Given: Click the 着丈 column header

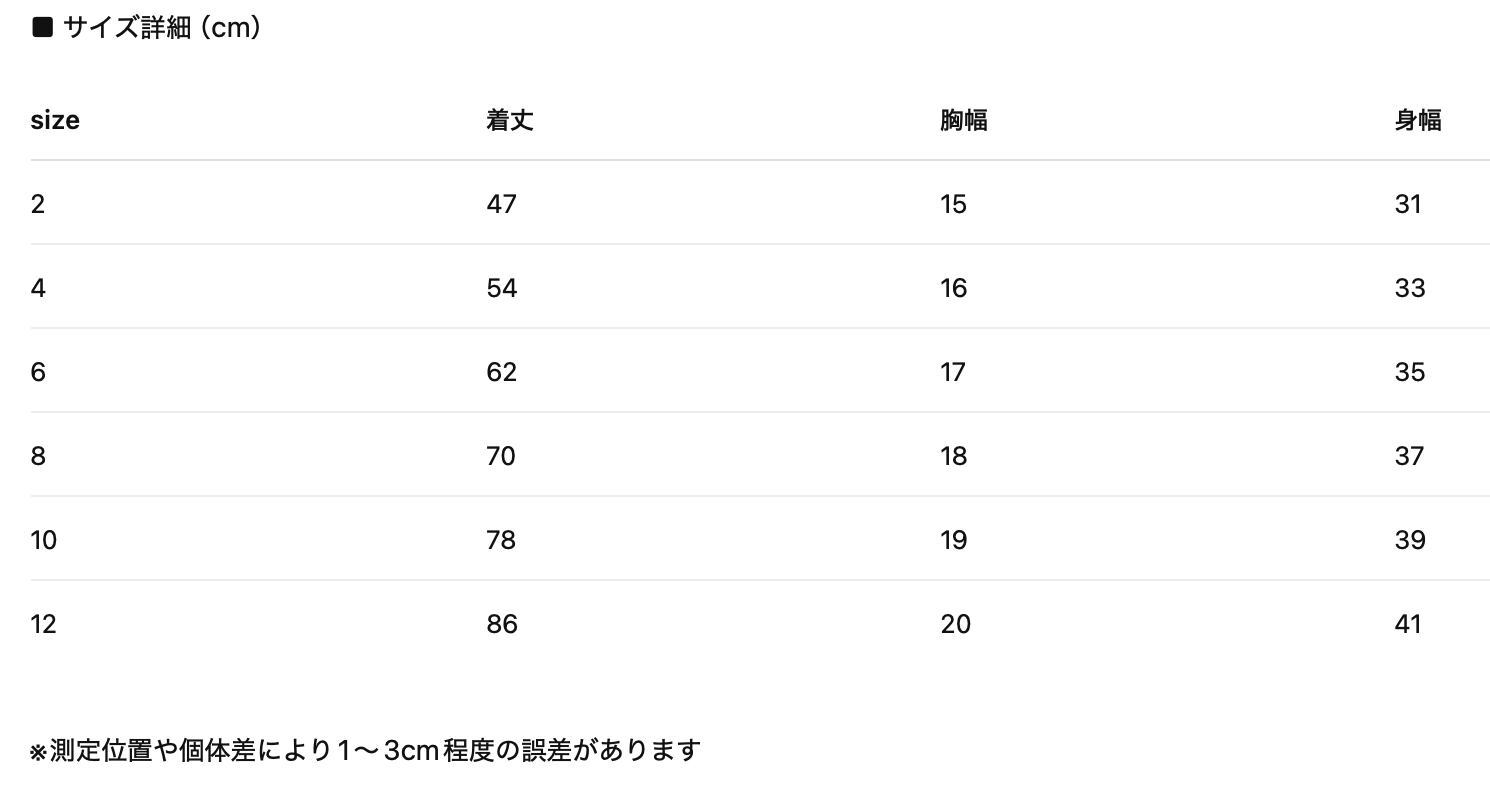Looking at the screenshot, I should (x=510, y=120).
